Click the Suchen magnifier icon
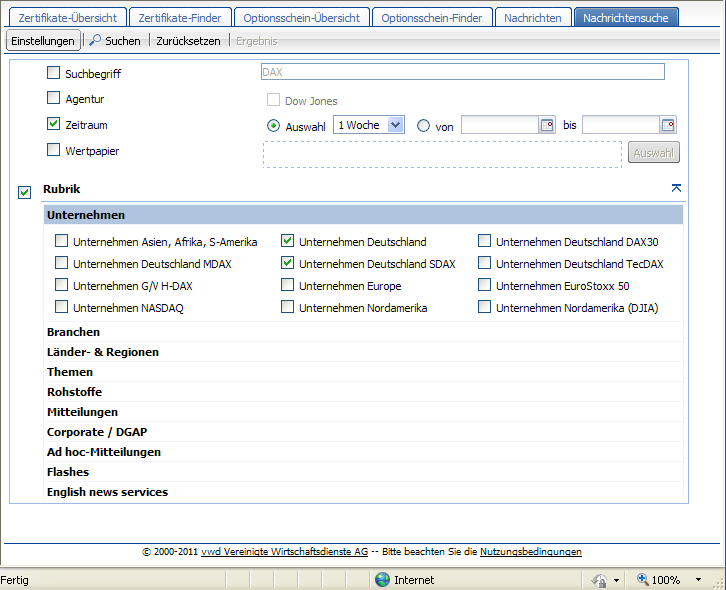726x590 pixels. (95, 41)
